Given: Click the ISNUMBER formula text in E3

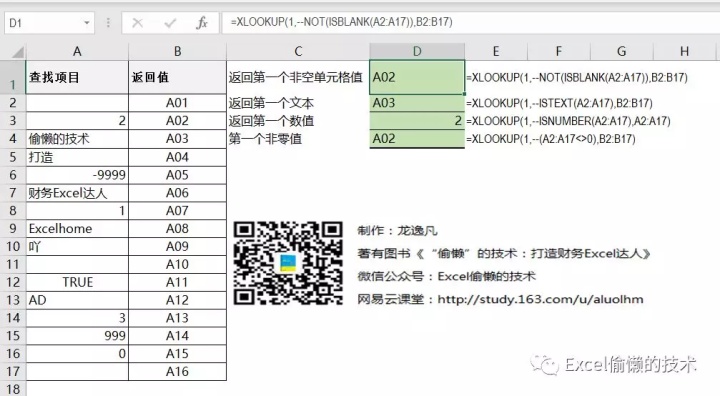Looking at the screenshot, I should (x=568, y=121).
